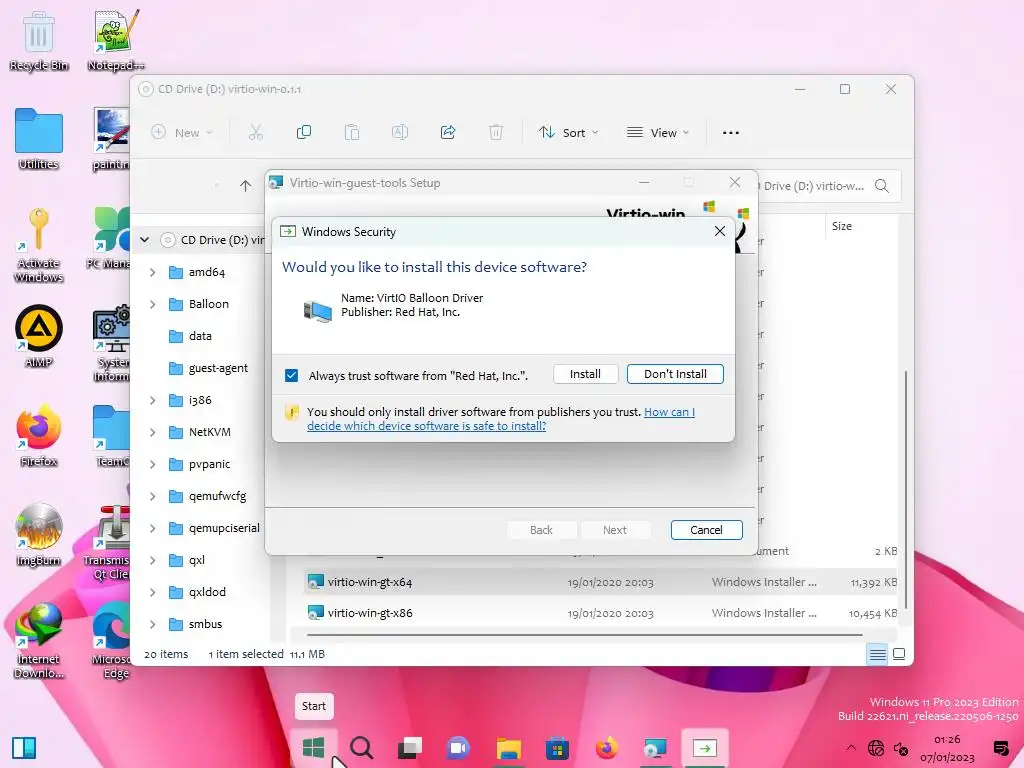
Task: Switch Explorer to large icons view in status bar
Action: pos(899,654)
